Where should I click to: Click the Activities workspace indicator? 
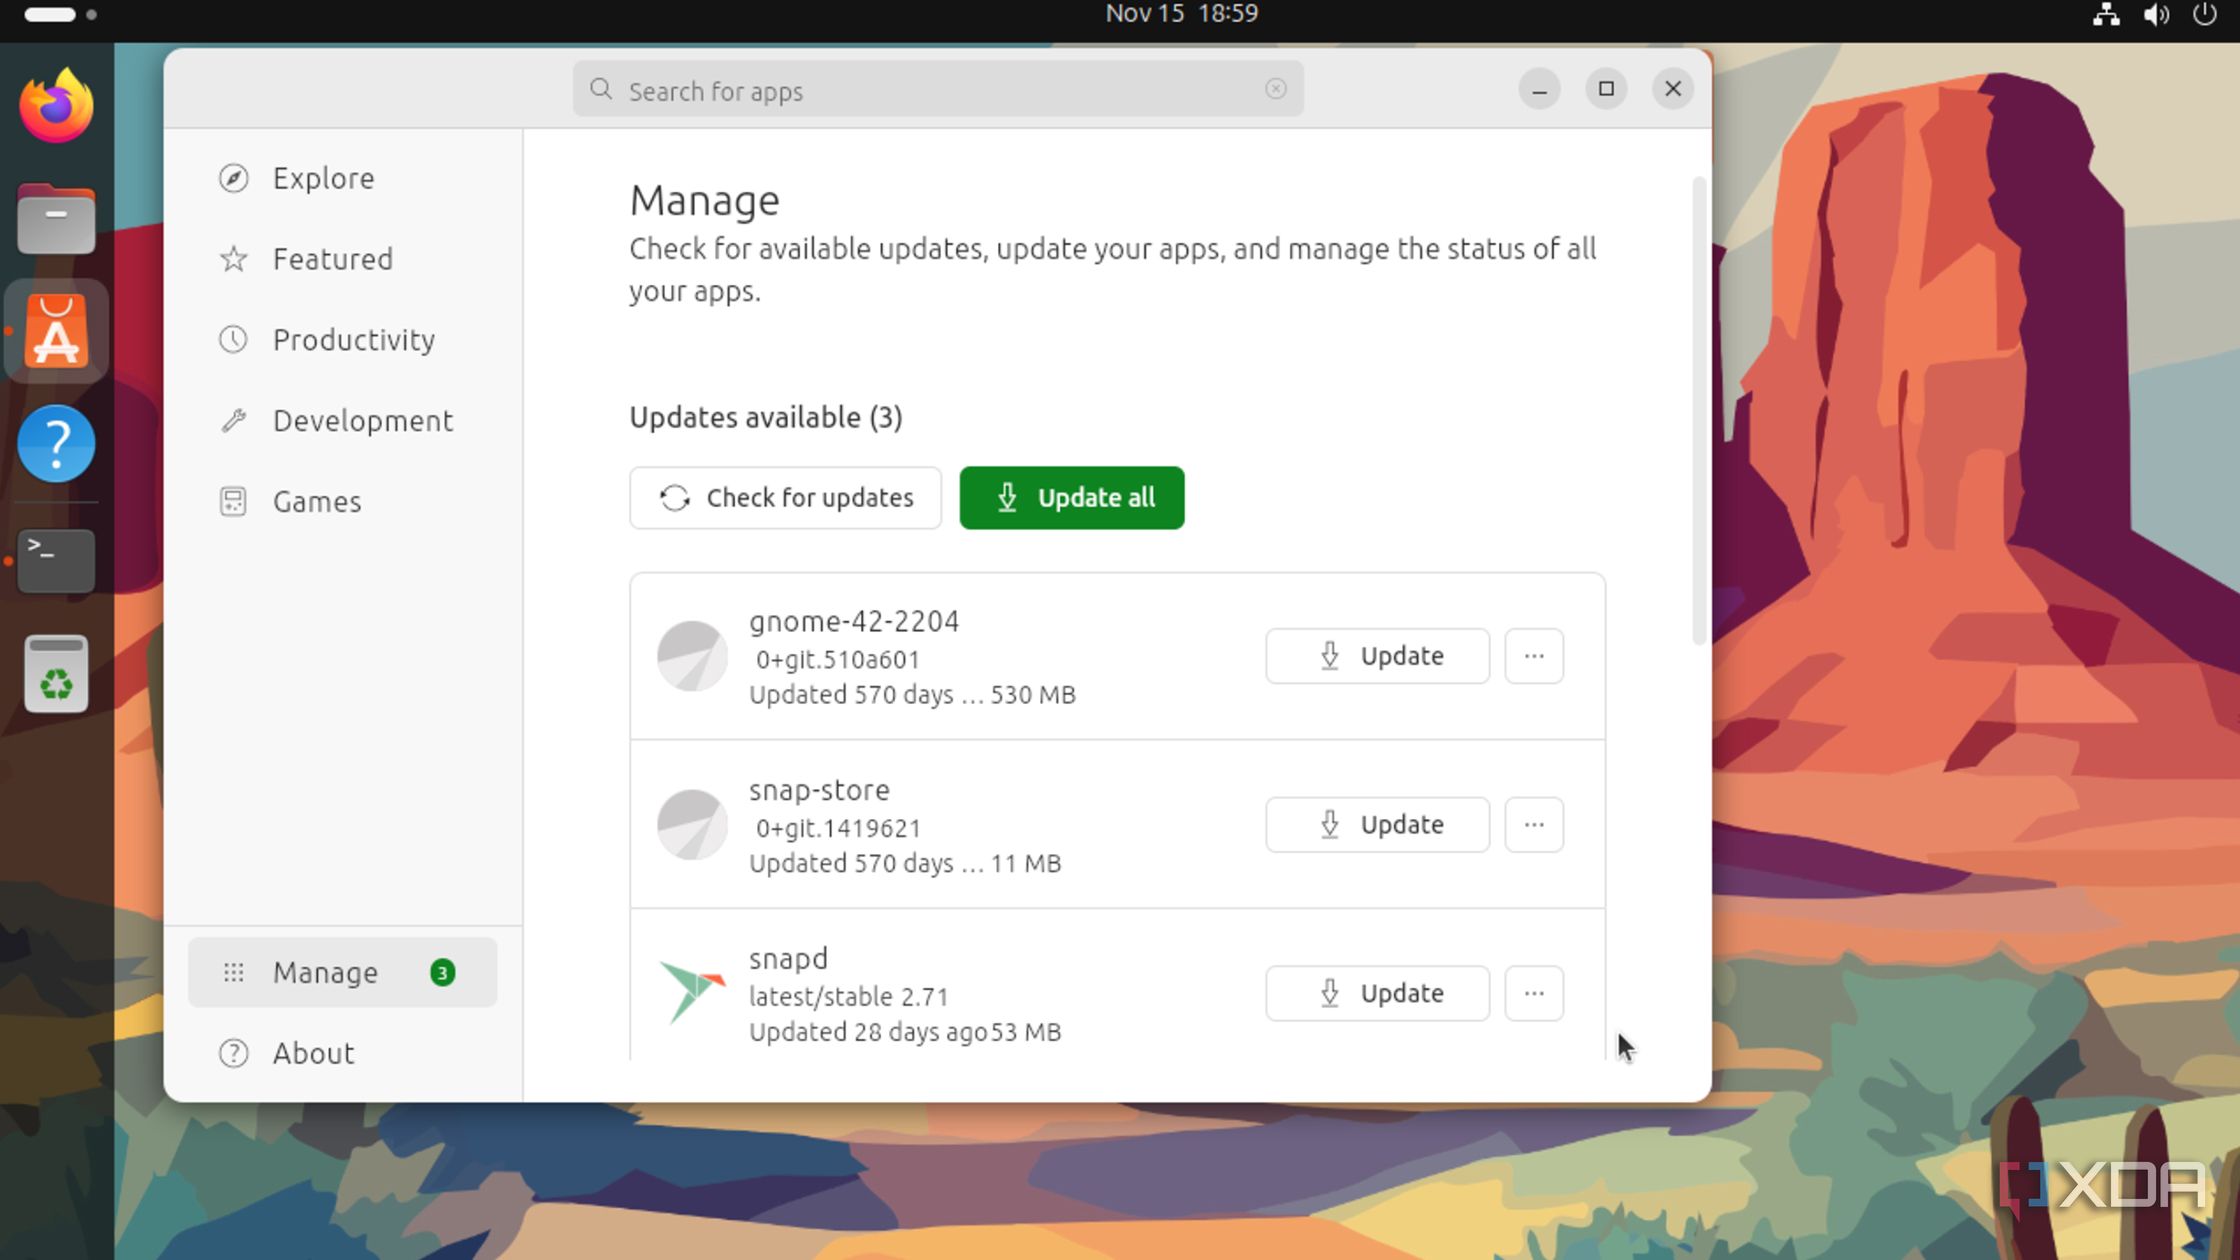click(x=60, y=15)
